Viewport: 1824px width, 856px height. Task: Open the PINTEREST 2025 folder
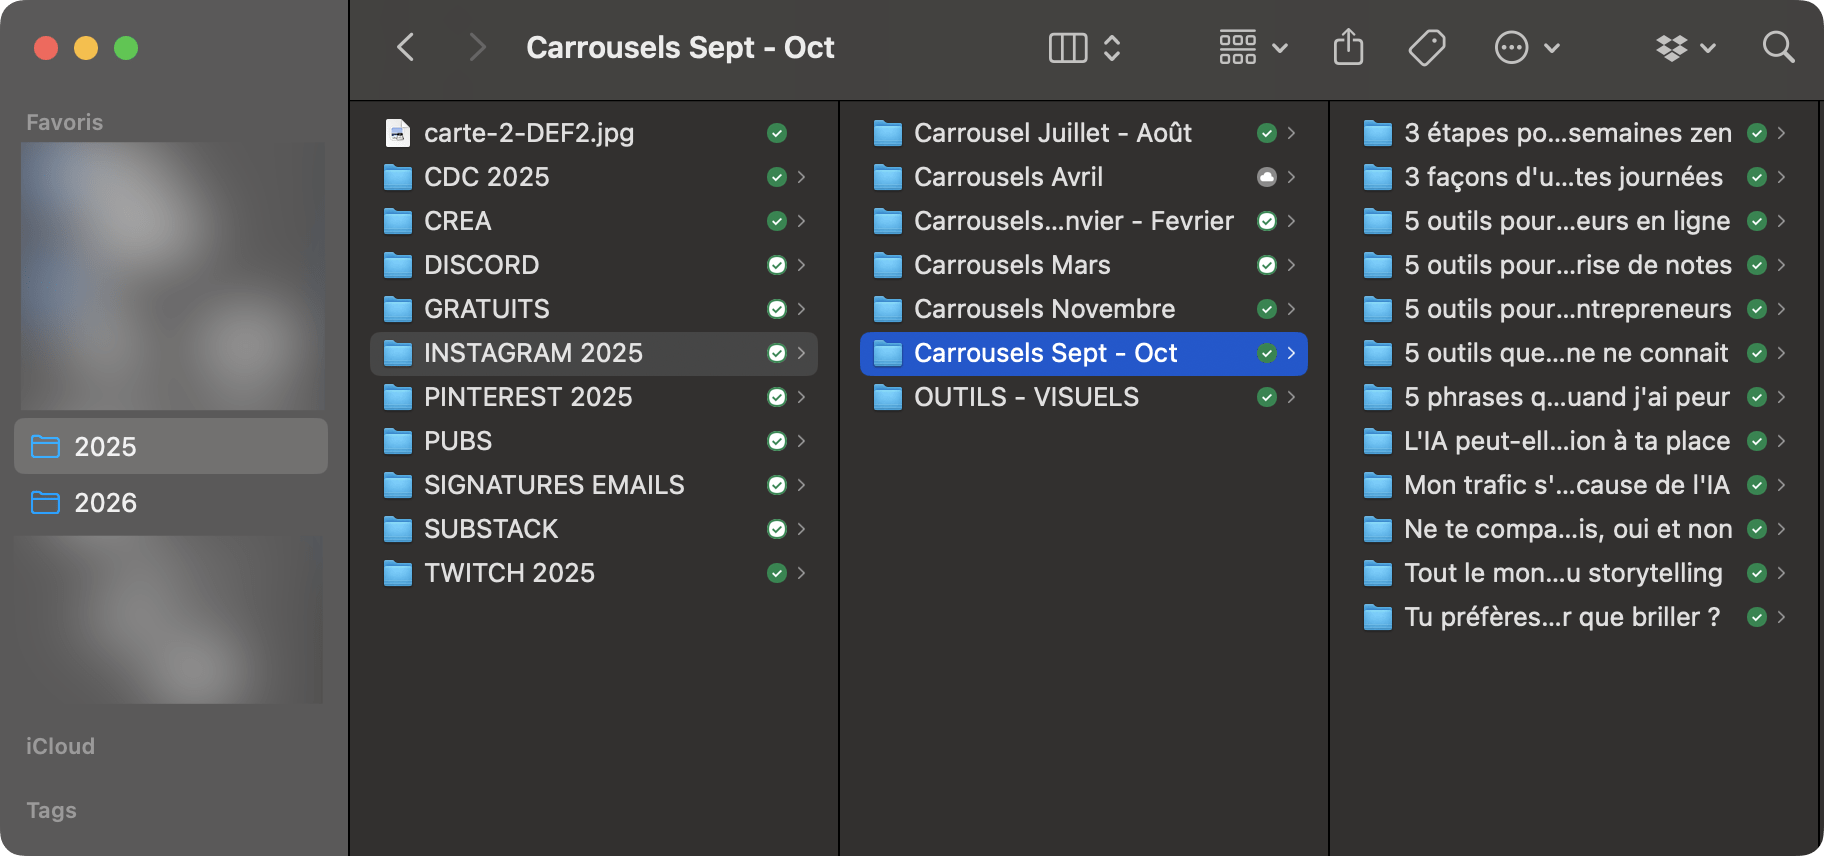pos(528,397)
